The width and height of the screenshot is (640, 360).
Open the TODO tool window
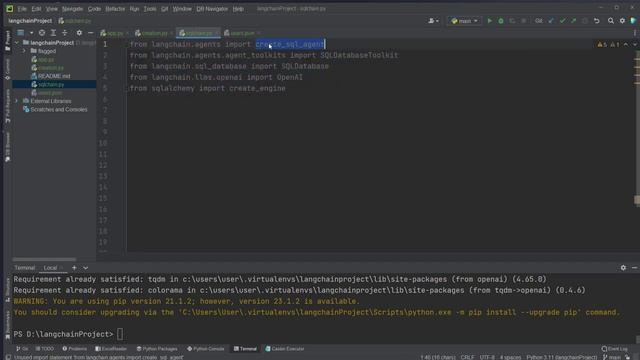click(45, 349)
